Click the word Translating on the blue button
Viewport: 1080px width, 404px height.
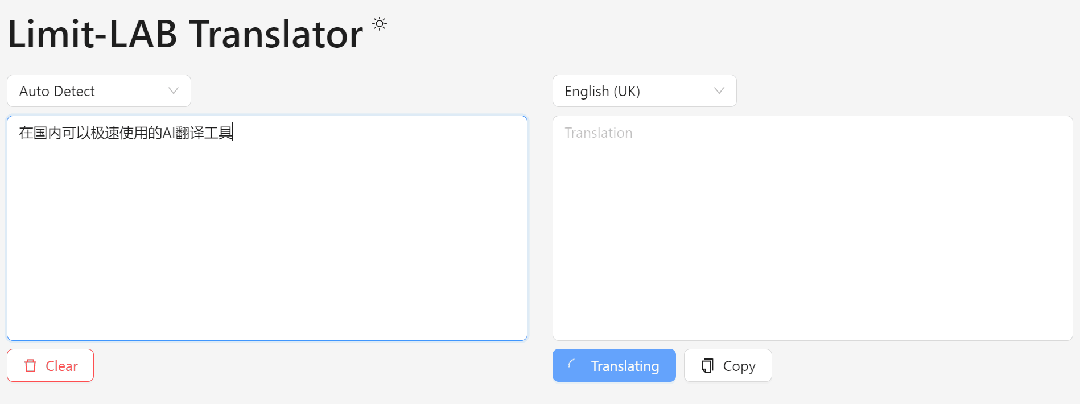625,366
